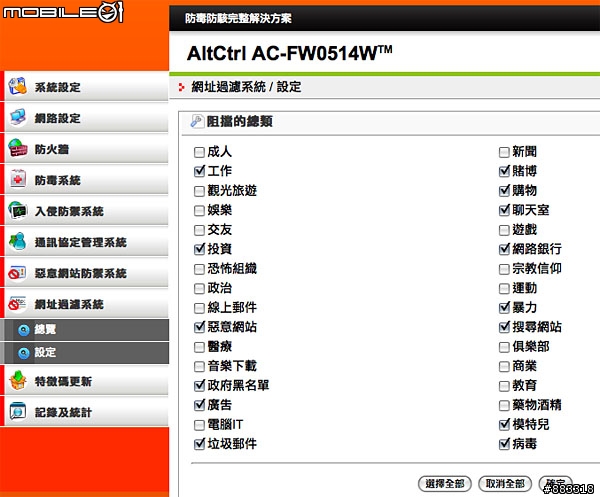Click the 確定 confirm button
Viewport: 600px width, 497px height.
pyautogui.click(x=555, y=484)
